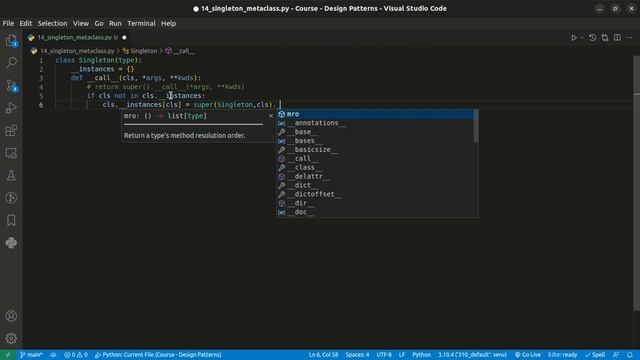
Task: Toggle the Spell checker status
Action: (595, 355)
